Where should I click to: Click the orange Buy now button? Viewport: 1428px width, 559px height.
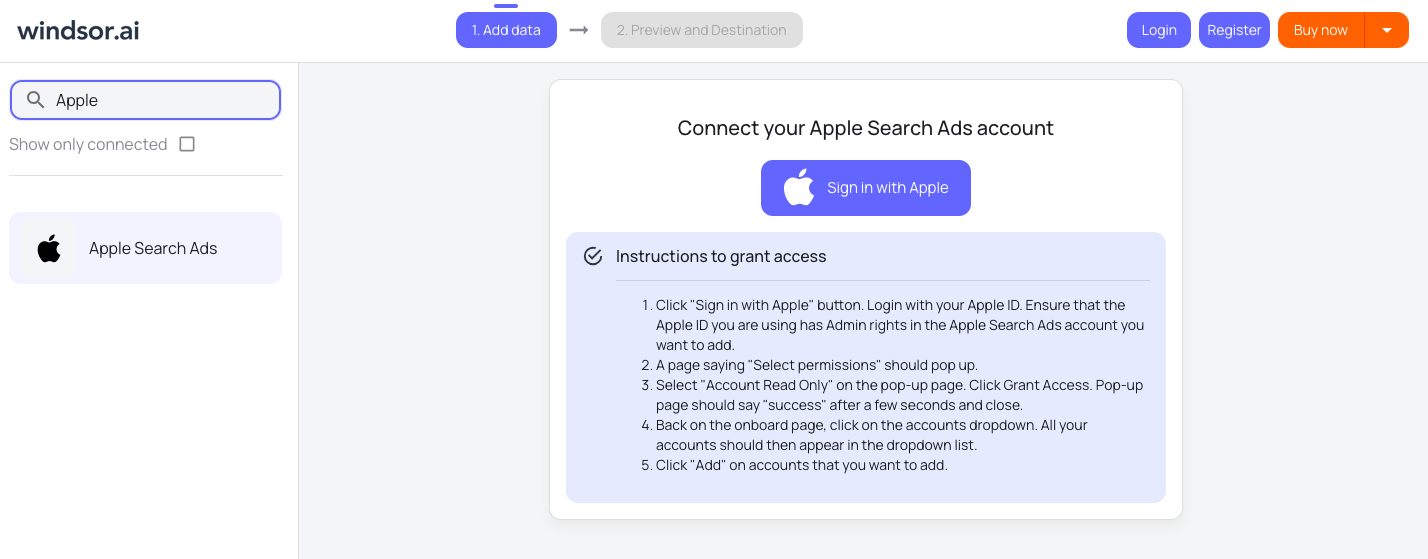[1320, 30]
